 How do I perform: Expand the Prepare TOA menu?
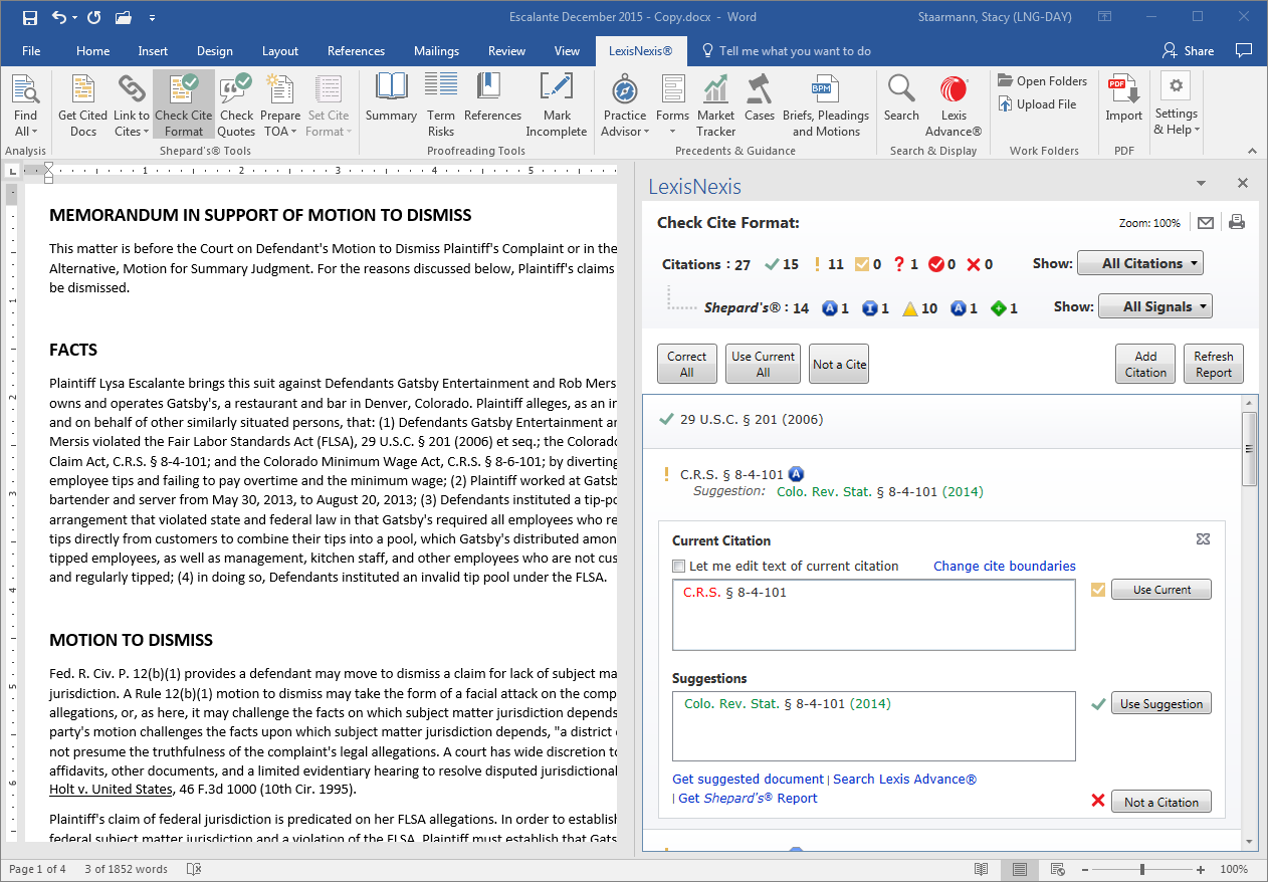(280, 106)
